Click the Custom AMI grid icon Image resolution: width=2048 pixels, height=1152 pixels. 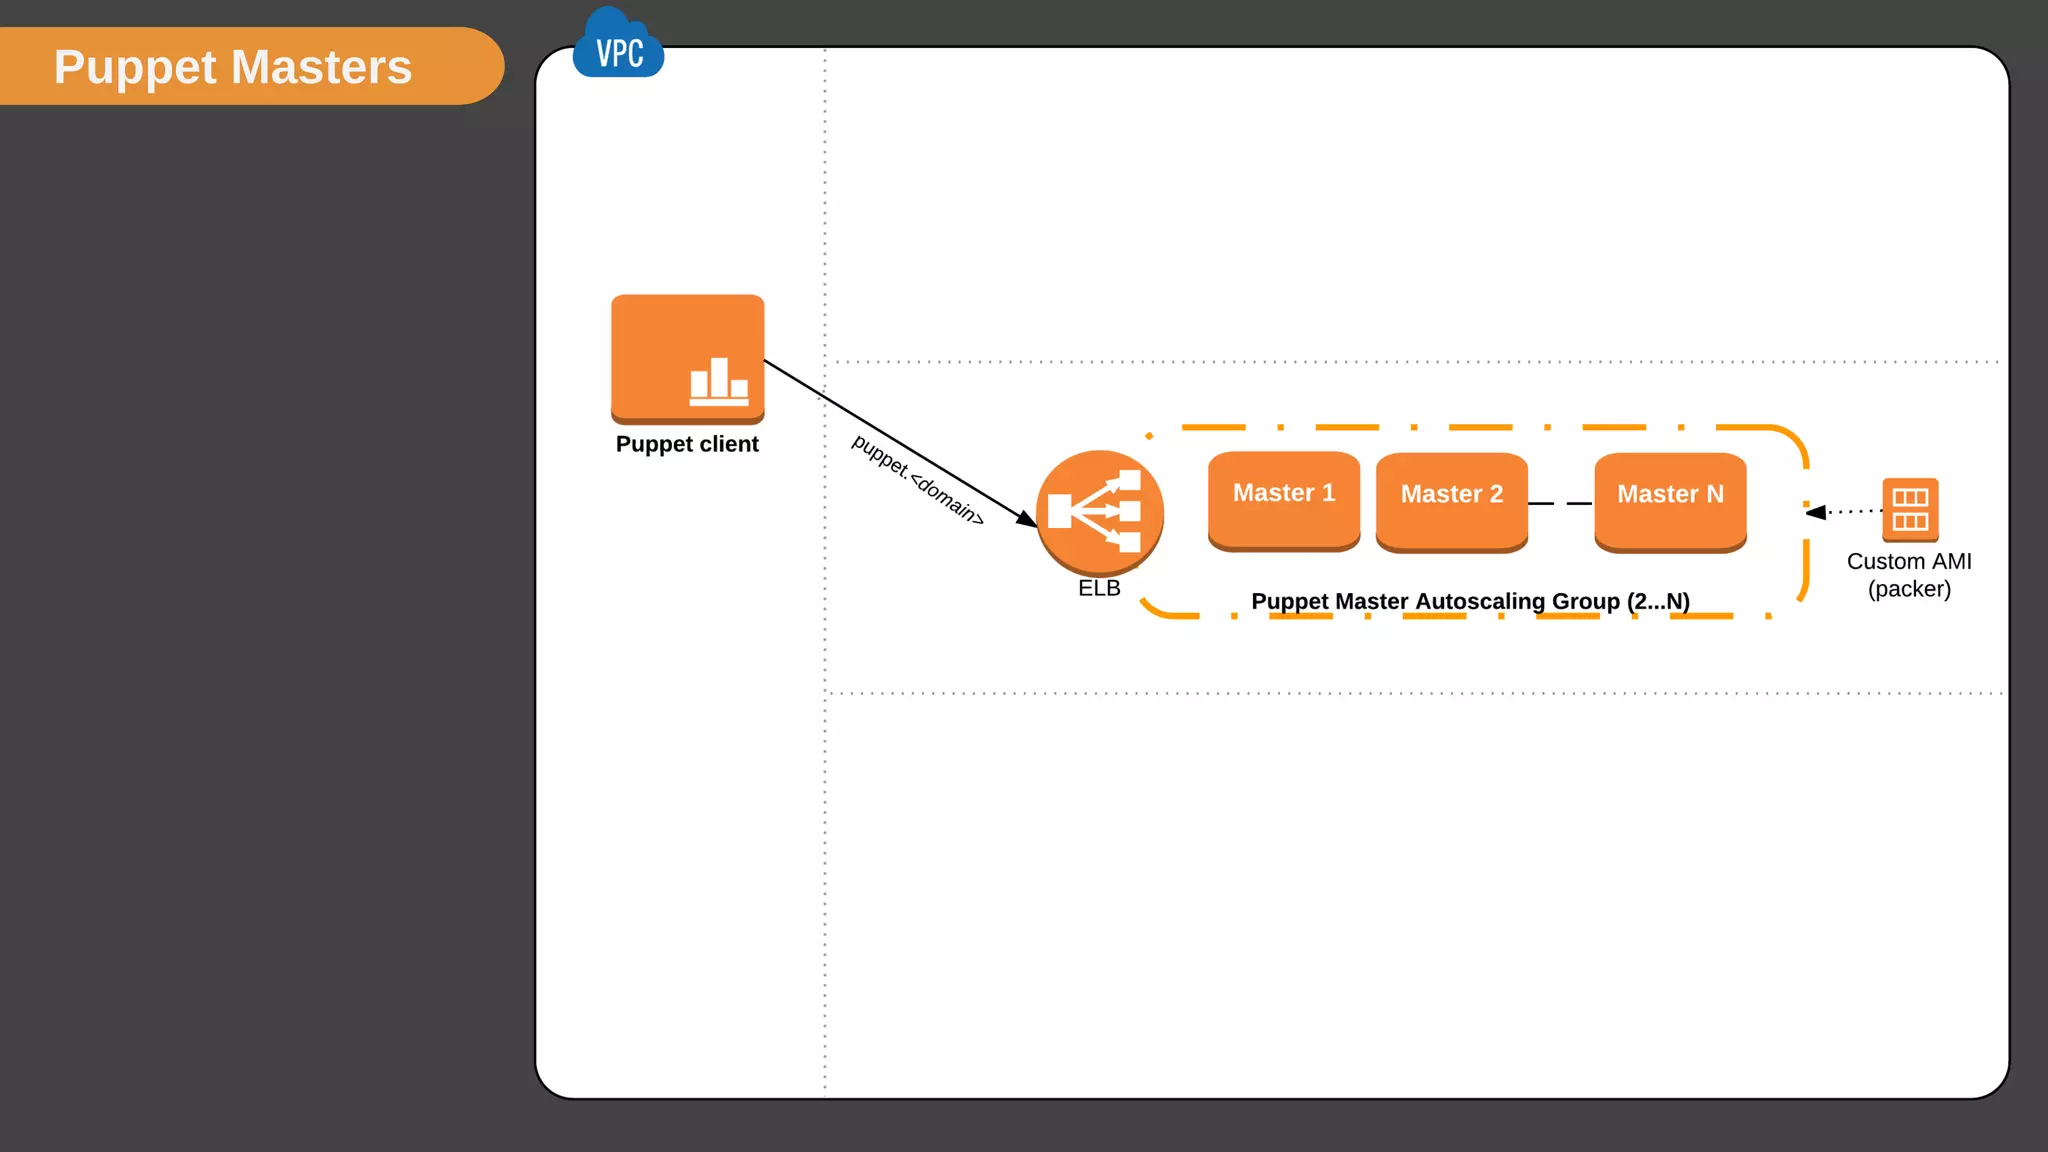(x=1909, y=510)
